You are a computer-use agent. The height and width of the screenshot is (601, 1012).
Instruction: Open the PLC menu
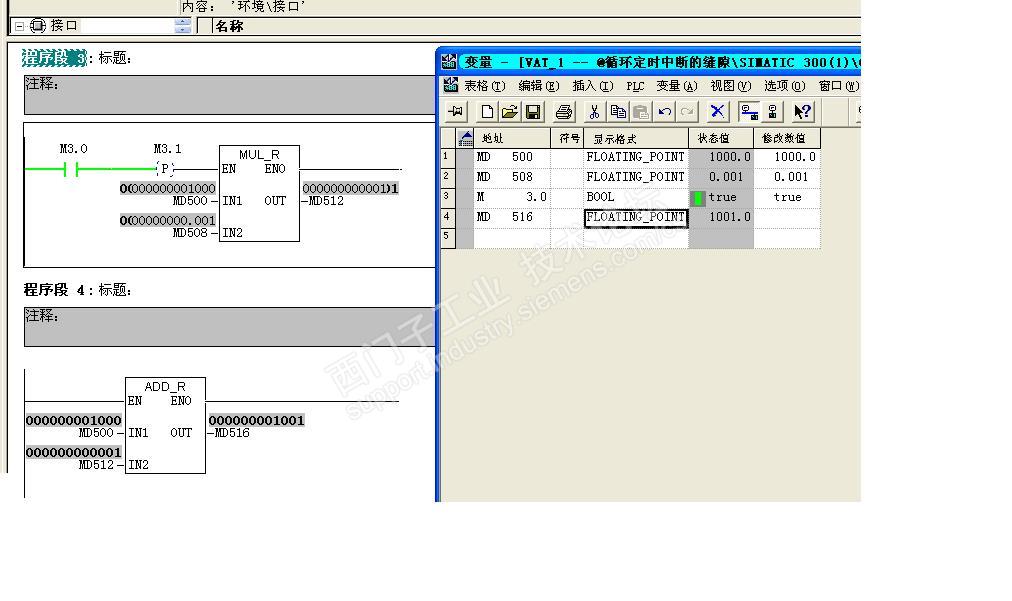(x=635, y=86)
